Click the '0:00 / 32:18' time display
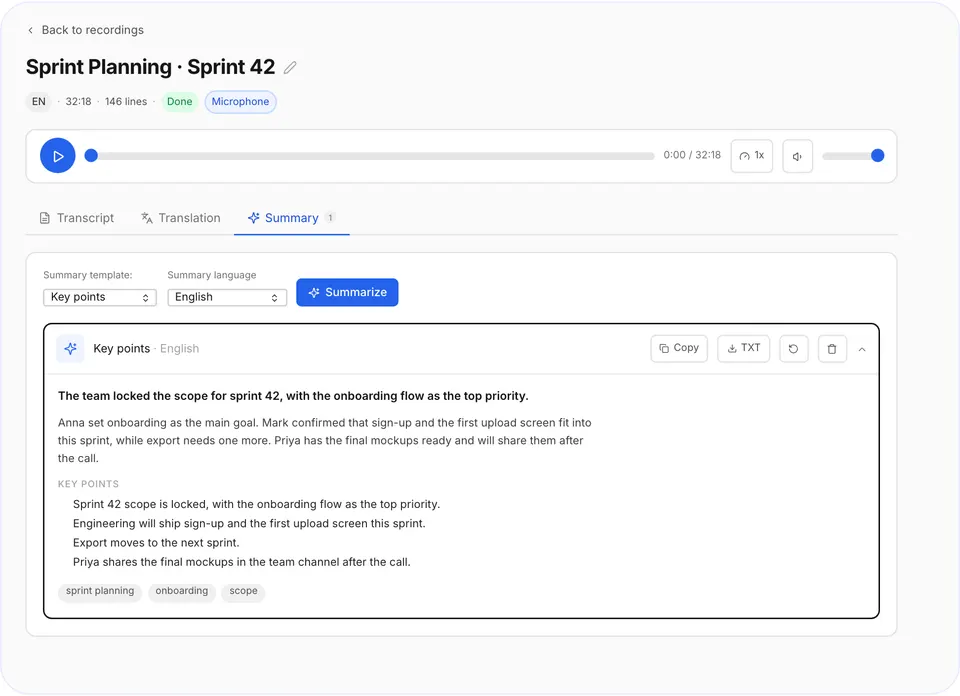 tap(692, 155)
